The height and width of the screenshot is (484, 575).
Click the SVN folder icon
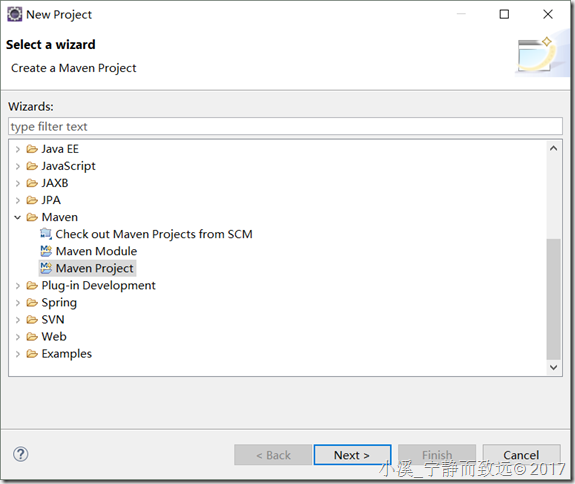(32, 319)
